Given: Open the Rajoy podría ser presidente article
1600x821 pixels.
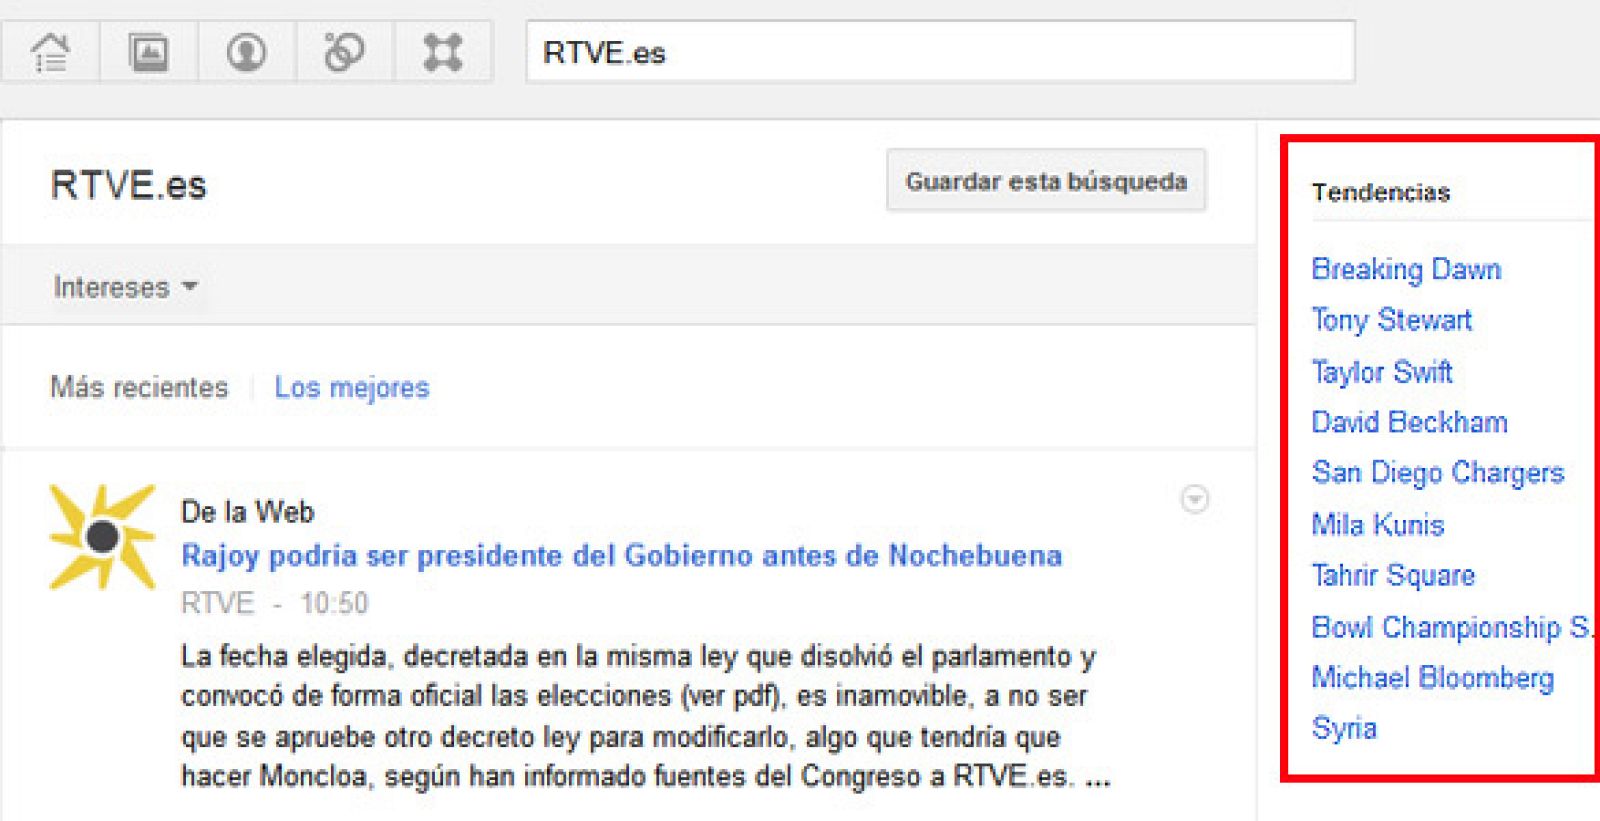Looking at the screenshot, I should pyautogui.click(x=621, y=556).
